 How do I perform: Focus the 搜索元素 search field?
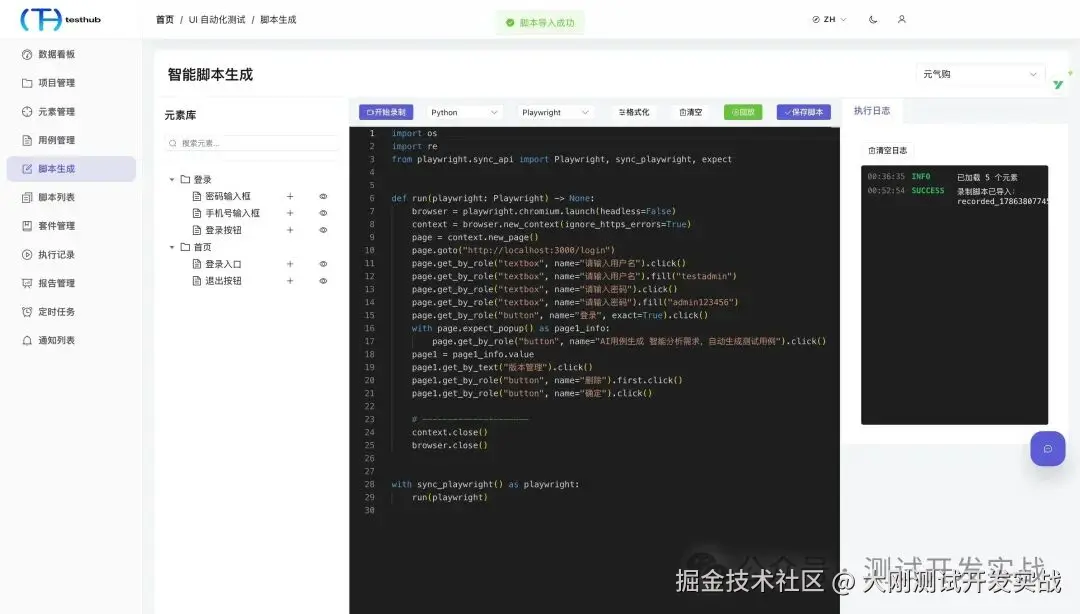pyautogui.click(x=252, y=143)
